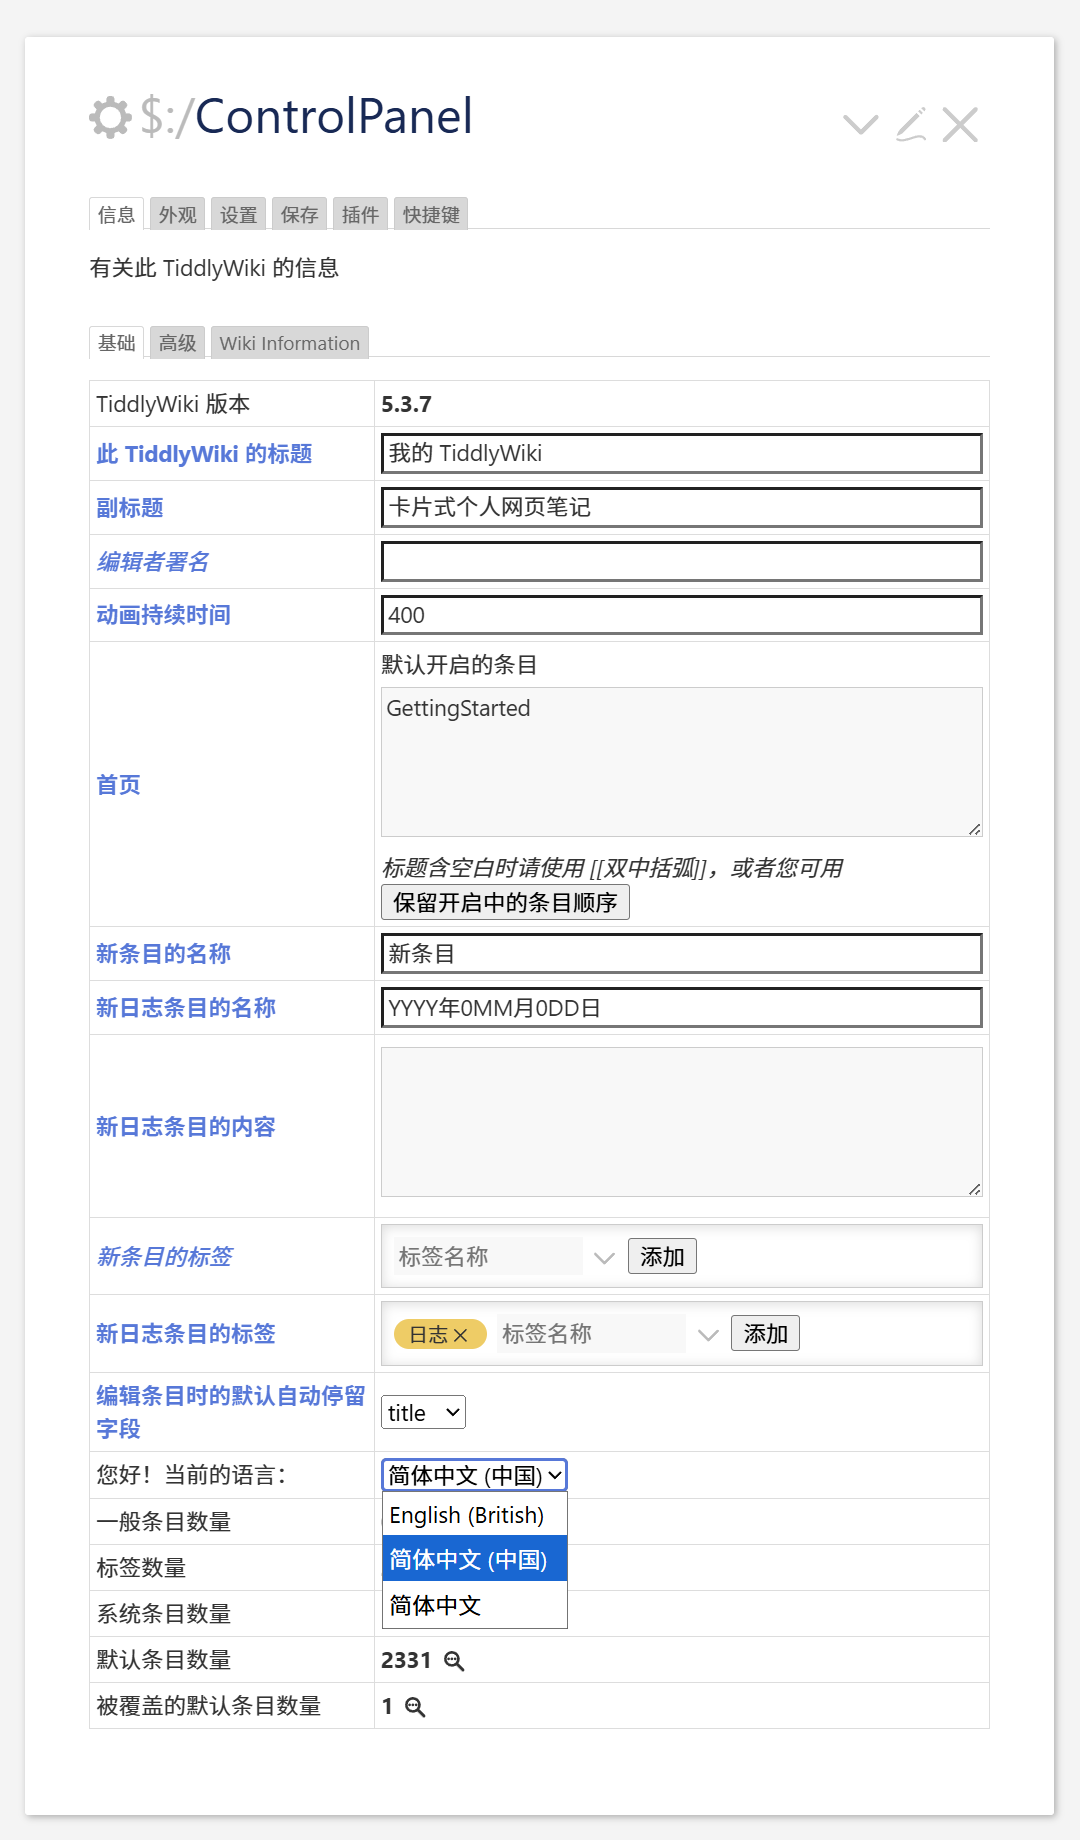Click the 标签名称 field for 新条目的标签
The width and height of the screenshot is (1080, 1840).
487,1256
